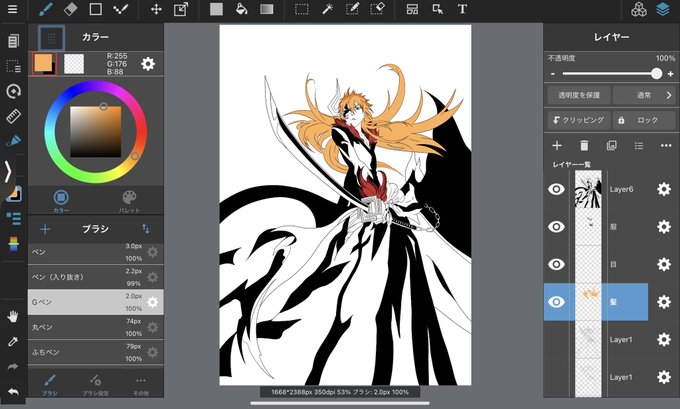680x409 pixels.
Task: Open the selection options icon in sidebar
Action: [x=13, y=66]
